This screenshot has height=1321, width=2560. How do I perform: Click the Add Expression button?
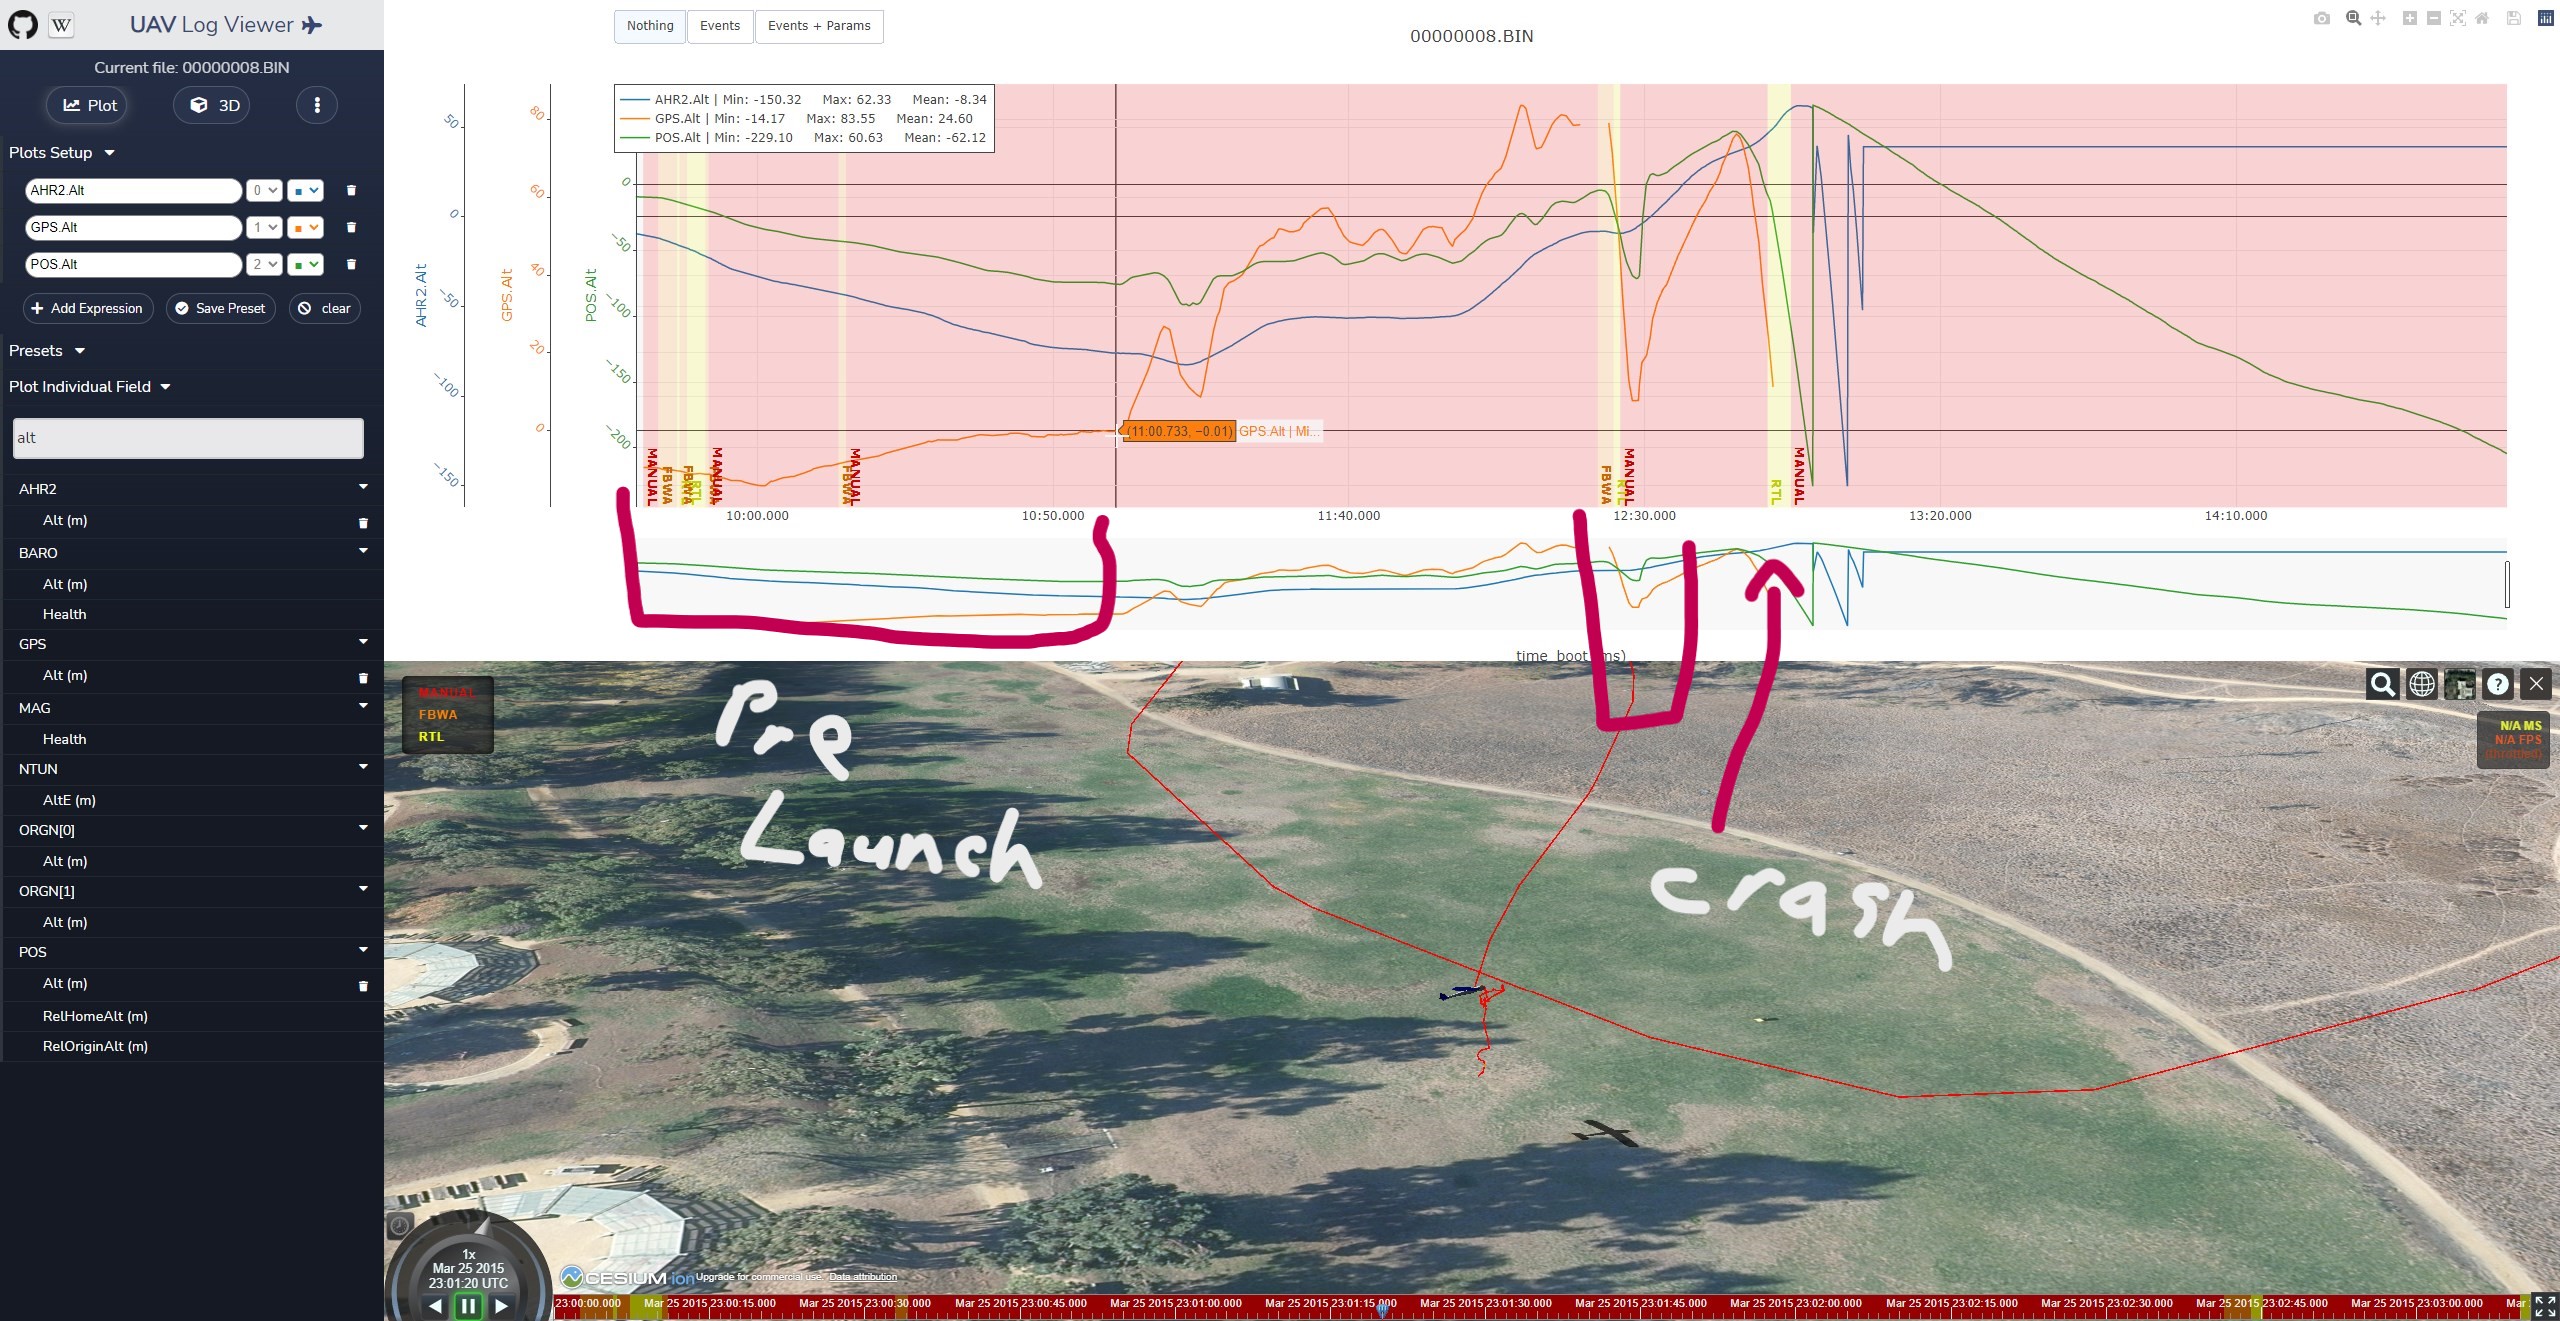point(87,308)
